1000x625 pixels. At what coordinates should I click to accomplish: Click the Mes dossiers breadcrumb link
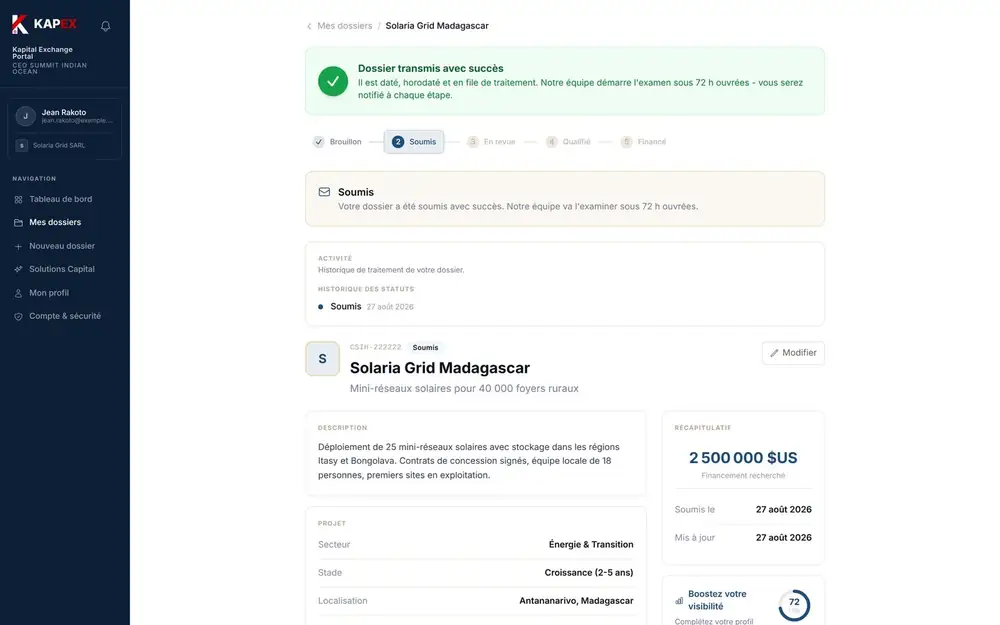point(344,26)
